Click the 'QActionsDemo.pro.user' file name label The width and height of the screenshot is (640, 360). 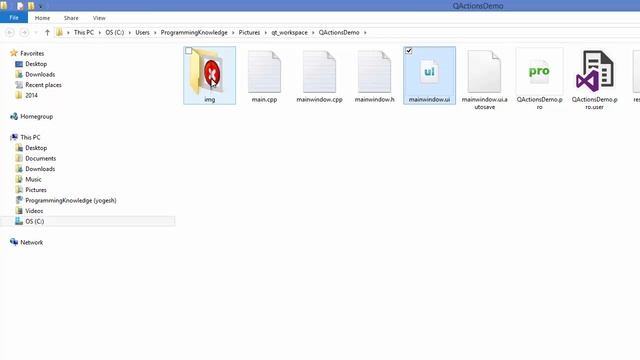click(594, 103)
